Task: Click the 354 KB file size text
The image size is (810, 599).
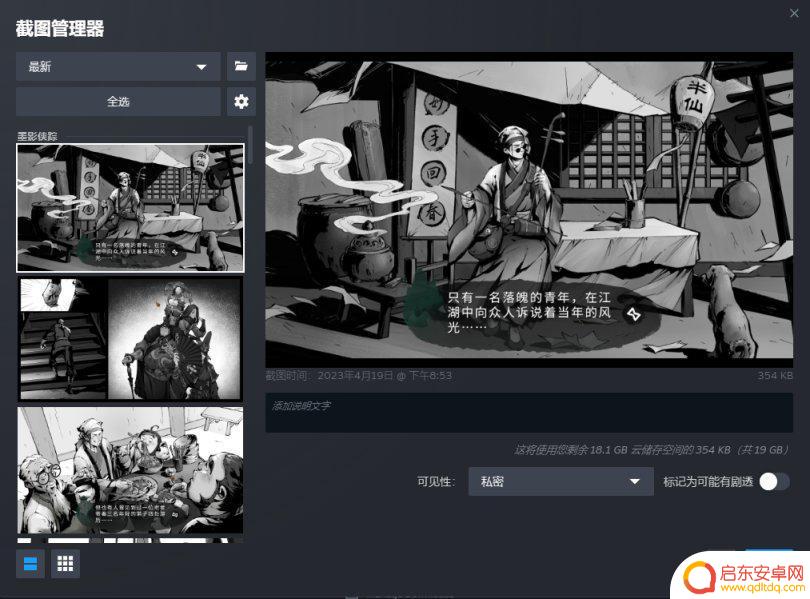Action: (x=775, y=375)
